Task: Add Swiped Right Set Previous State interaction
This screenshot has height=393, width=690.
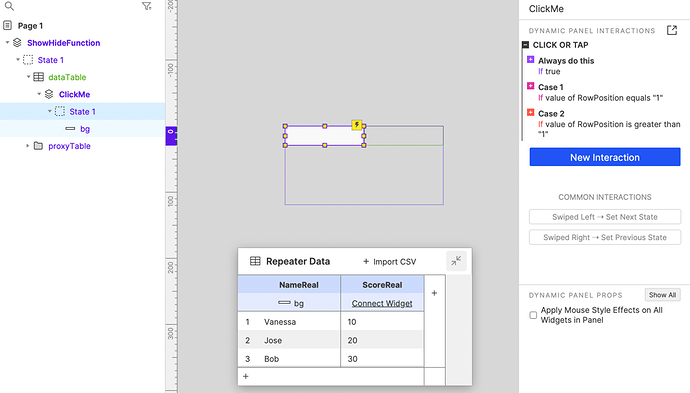Action: 605,237
